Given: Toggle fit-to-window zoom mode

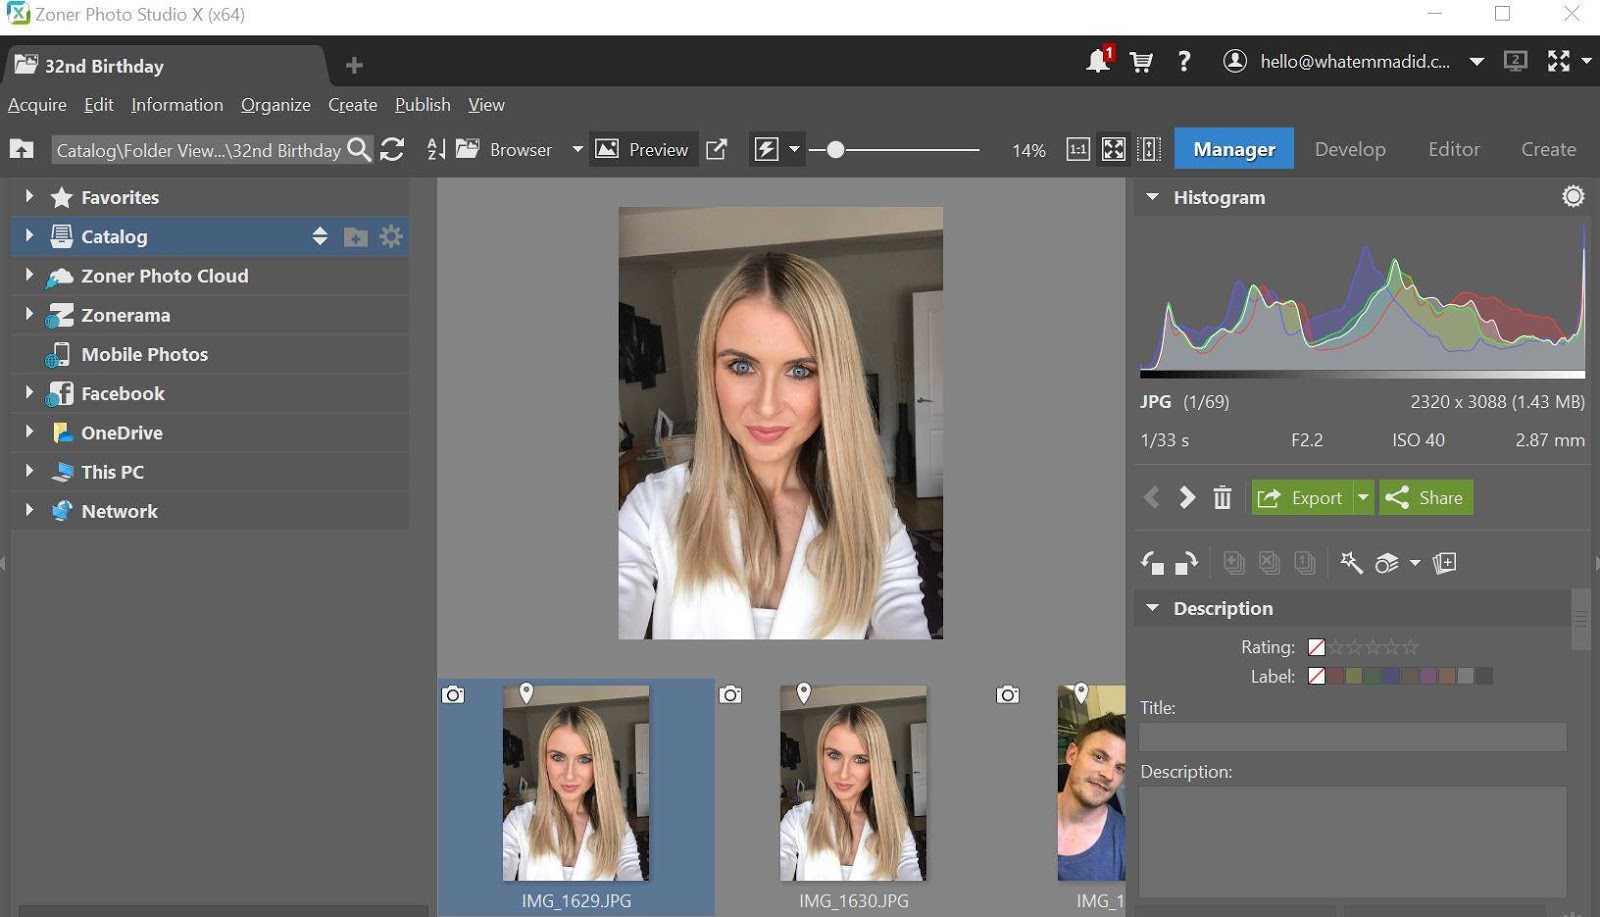Looking at the screenshot, I should tap(1114, 150).
